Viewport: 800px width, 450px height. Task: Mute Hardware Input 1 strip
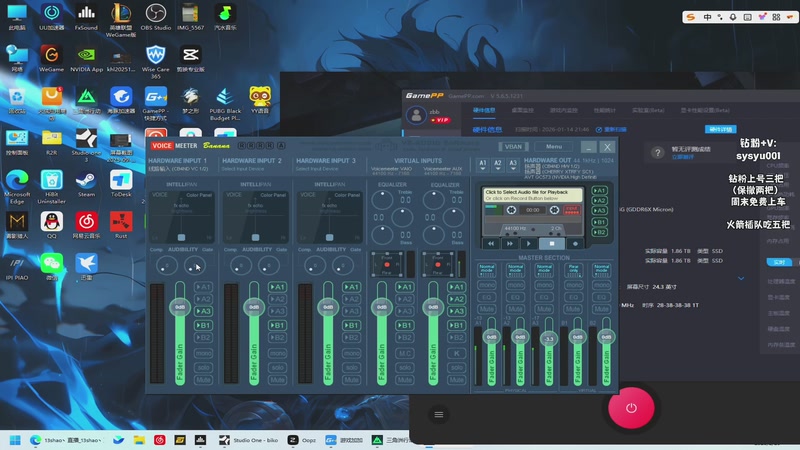203,380
